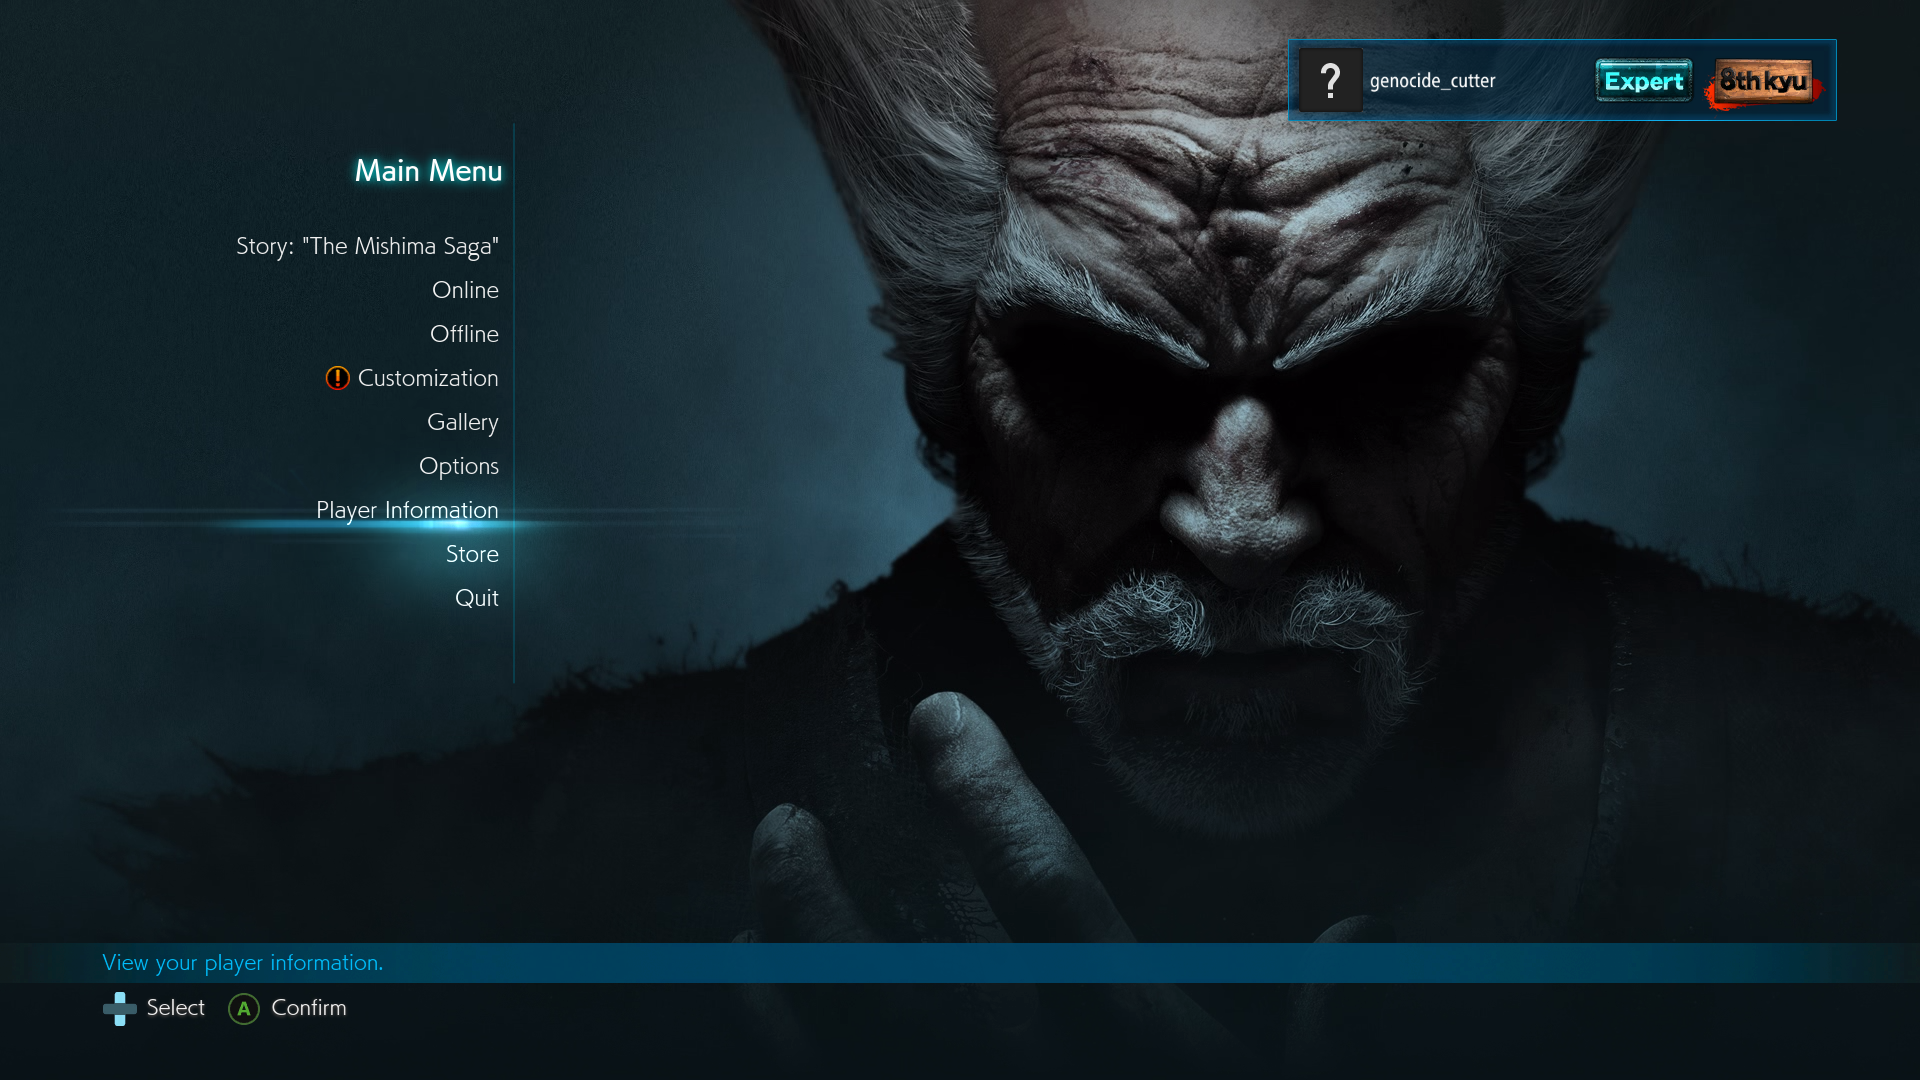Screen dimensions: 1920x1080
Task: Click the 8th kyu rank badge
Action: click(1764, 82)
